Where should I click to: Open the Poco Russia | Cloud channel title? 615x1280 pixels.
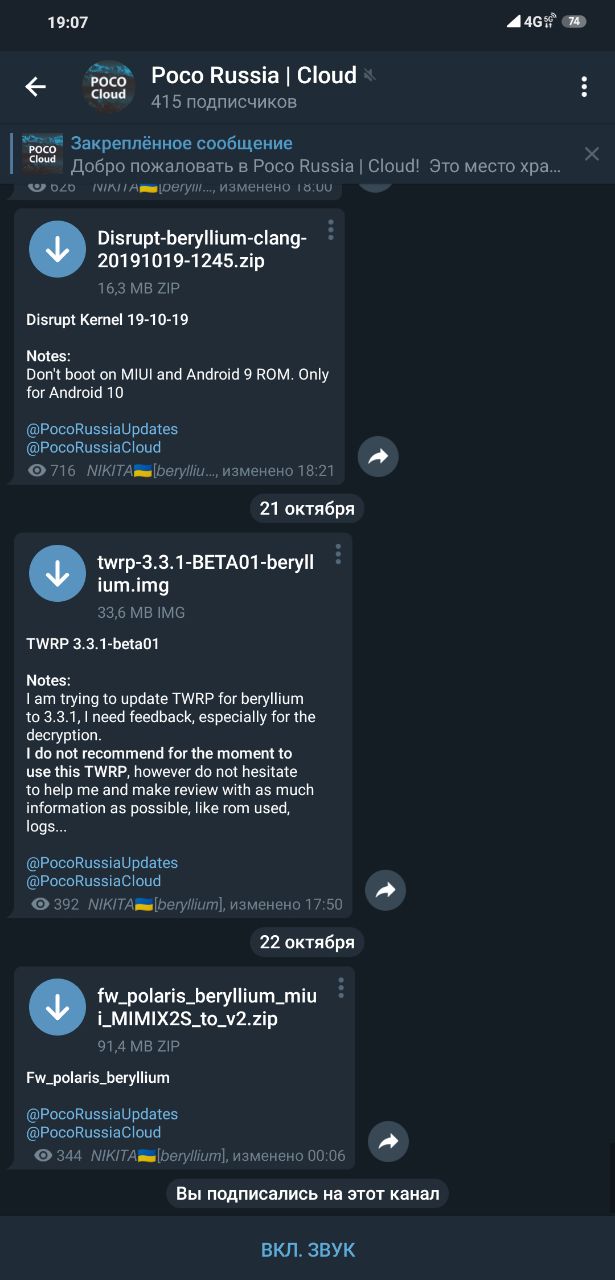pos(254,75)
